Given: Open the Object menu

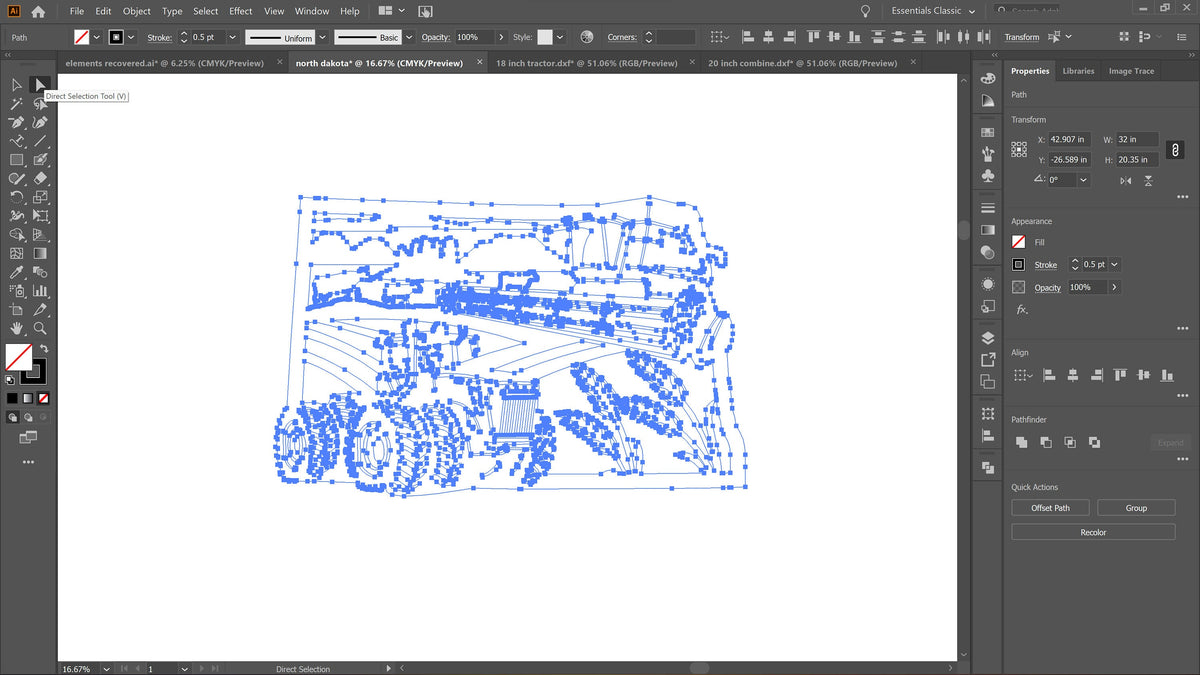Looking at the screenshot, I should [137, 11].
